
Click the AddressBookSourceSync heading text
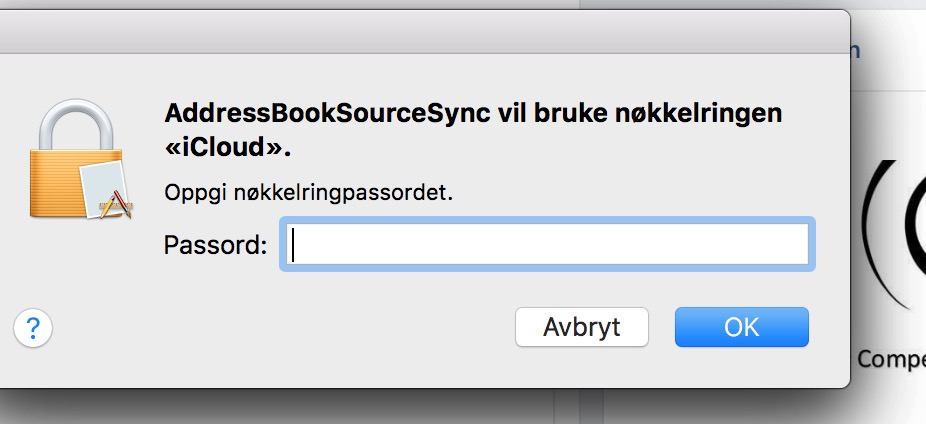327,113
